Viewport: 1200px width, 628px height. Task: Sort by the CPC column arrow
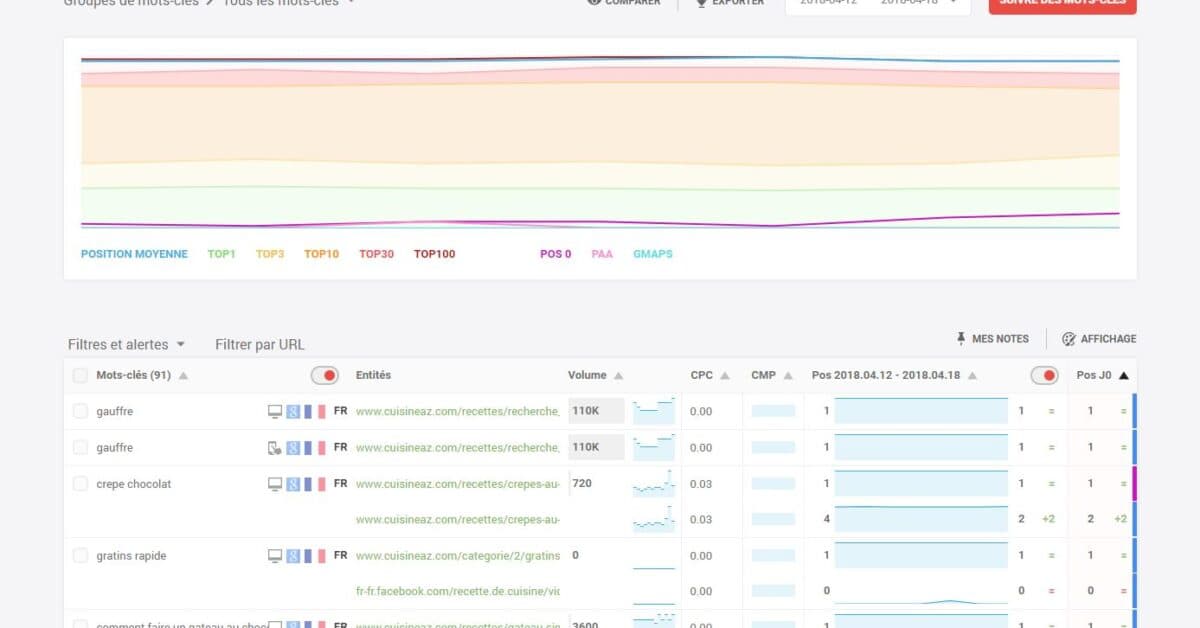click(725, 376)
